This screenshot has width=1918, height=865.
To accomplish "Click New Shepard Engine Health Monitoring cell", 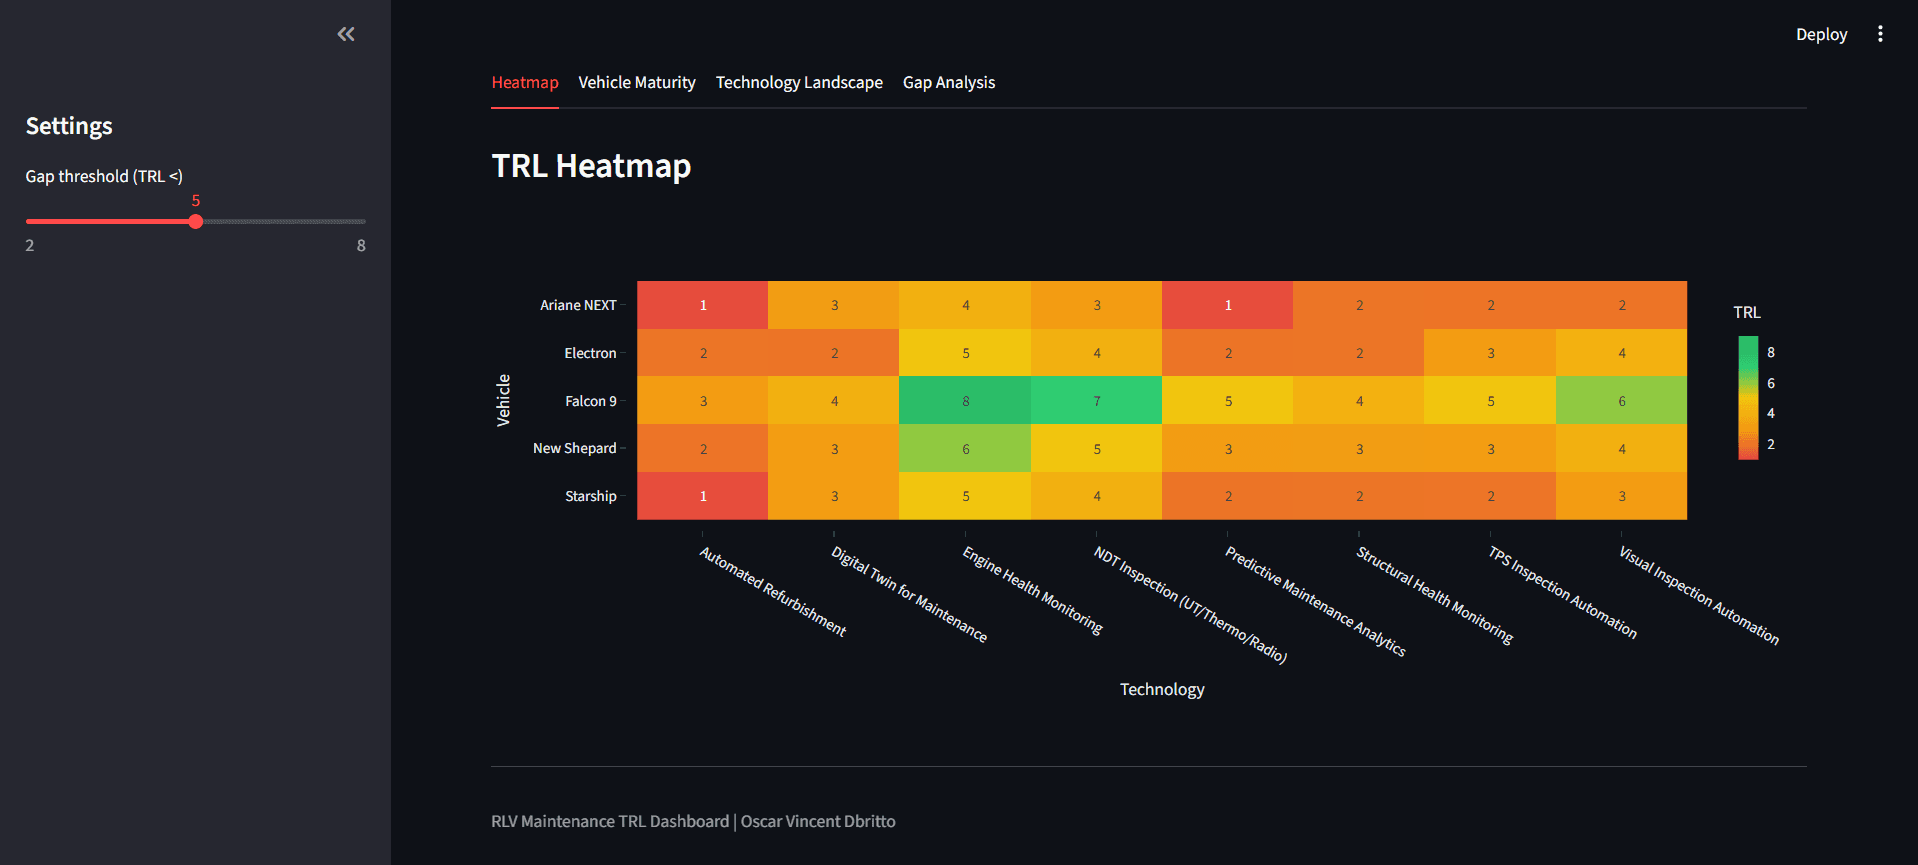I will [965, 448].
